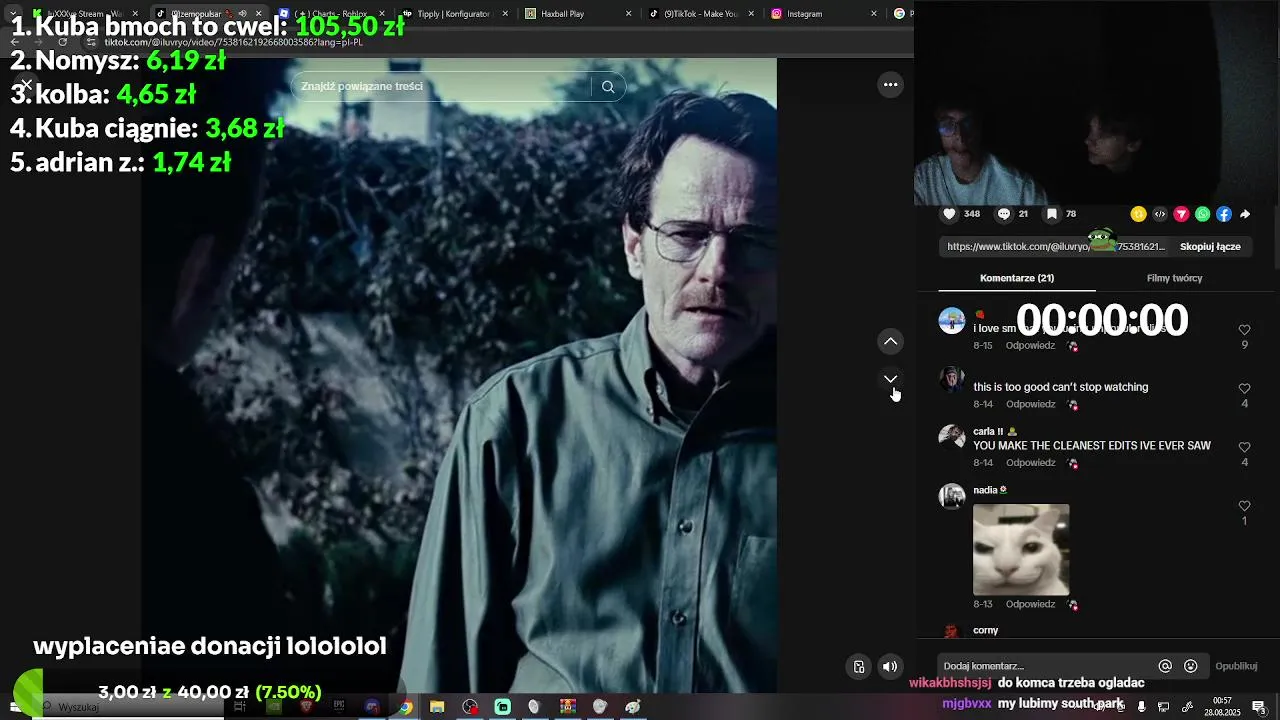Bookmark the video with the save icon
The width and height of the screenshot is (1280, 720).
tap(1052, 214)
